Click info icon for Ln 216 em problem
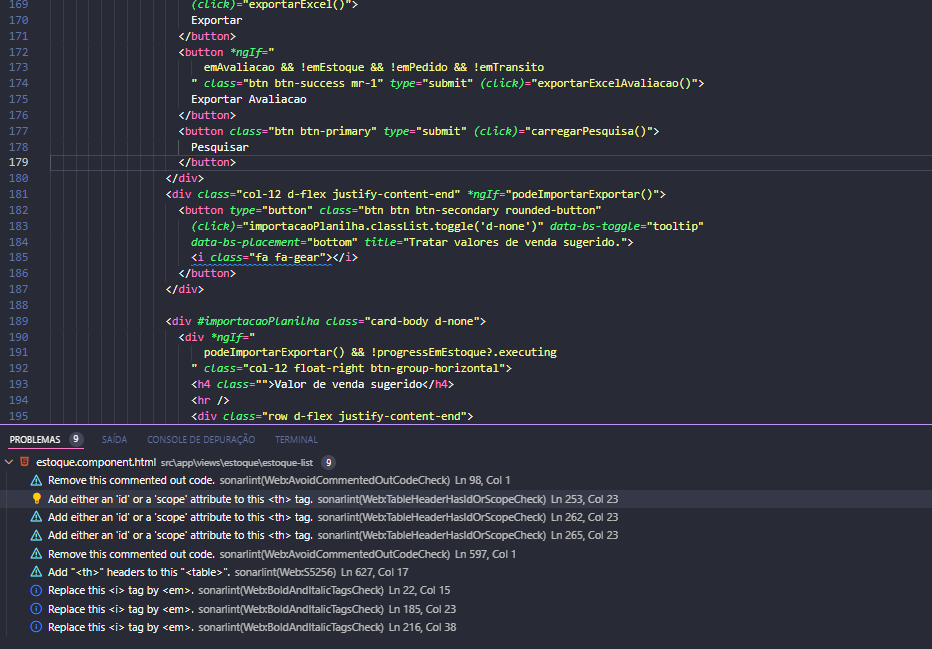932x649 pixels. click(x=36, y=627)
